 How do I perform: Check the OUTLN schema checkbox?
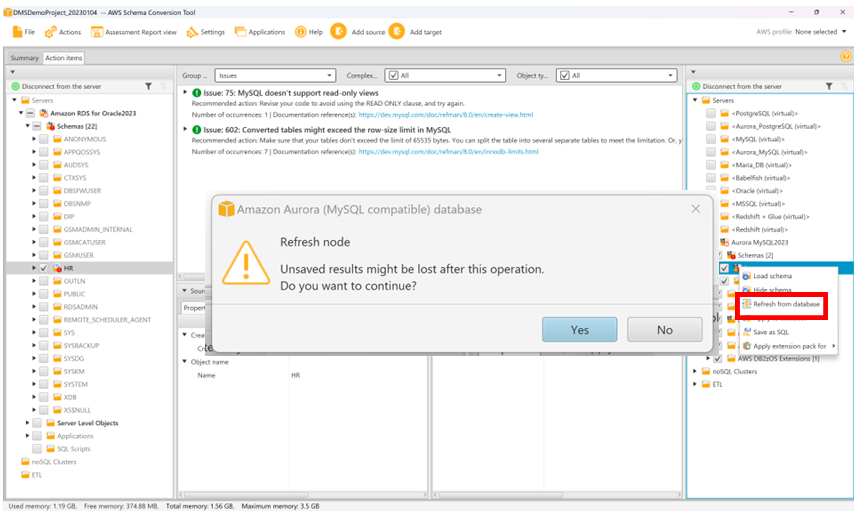pyautogui.click(x=44, y=281)
